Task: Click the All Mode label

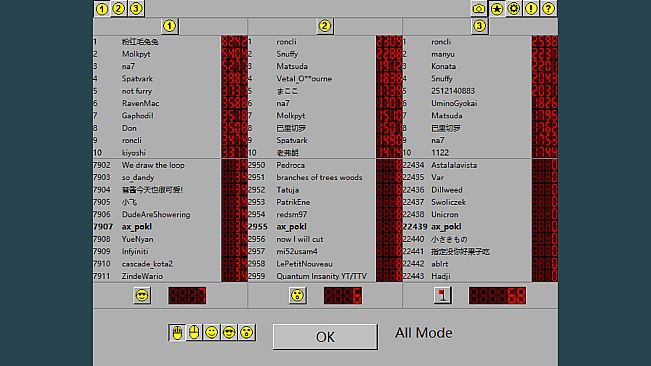Action: point(423,333)
